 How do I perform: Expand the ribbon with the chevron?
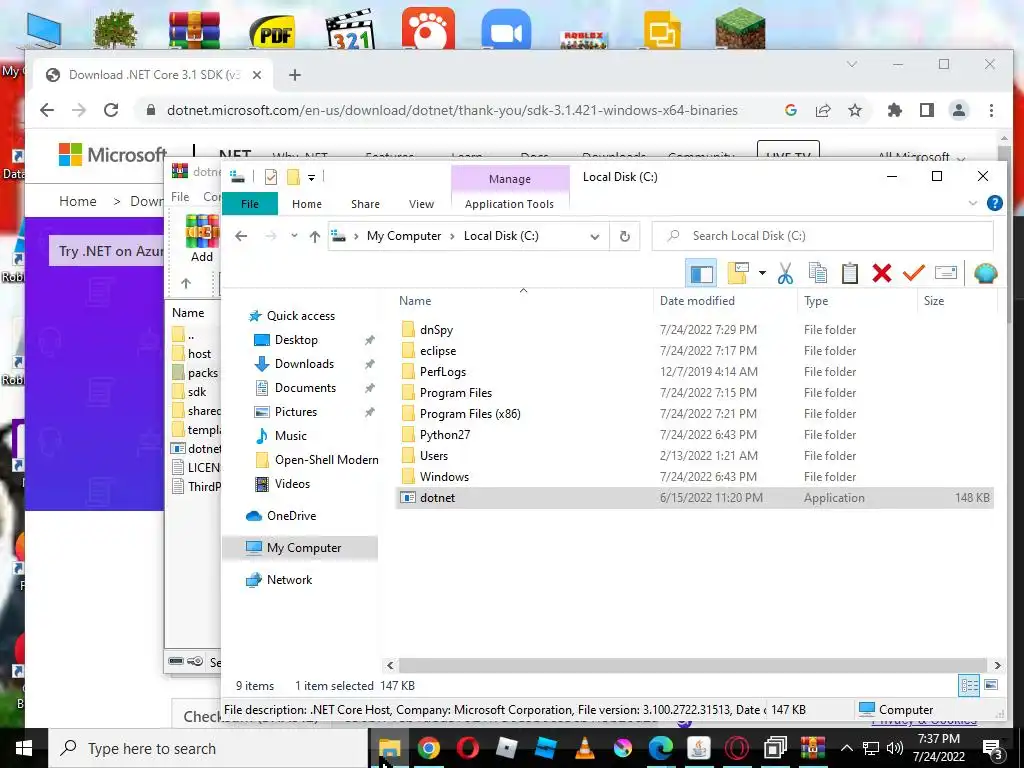972,203
